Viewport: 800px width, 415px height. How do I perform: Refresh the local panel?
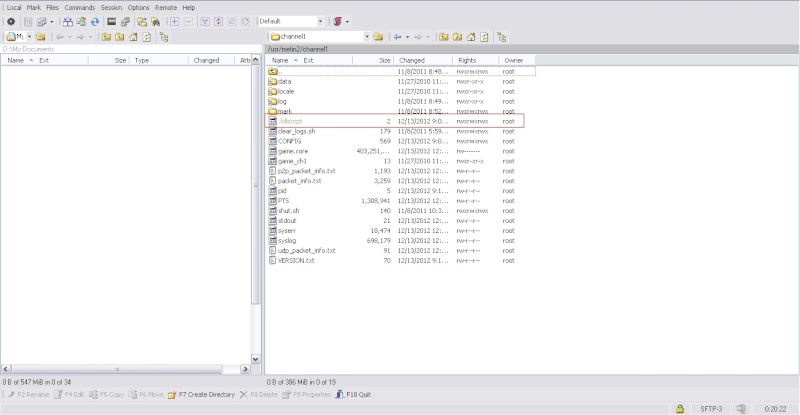[147, 37]
